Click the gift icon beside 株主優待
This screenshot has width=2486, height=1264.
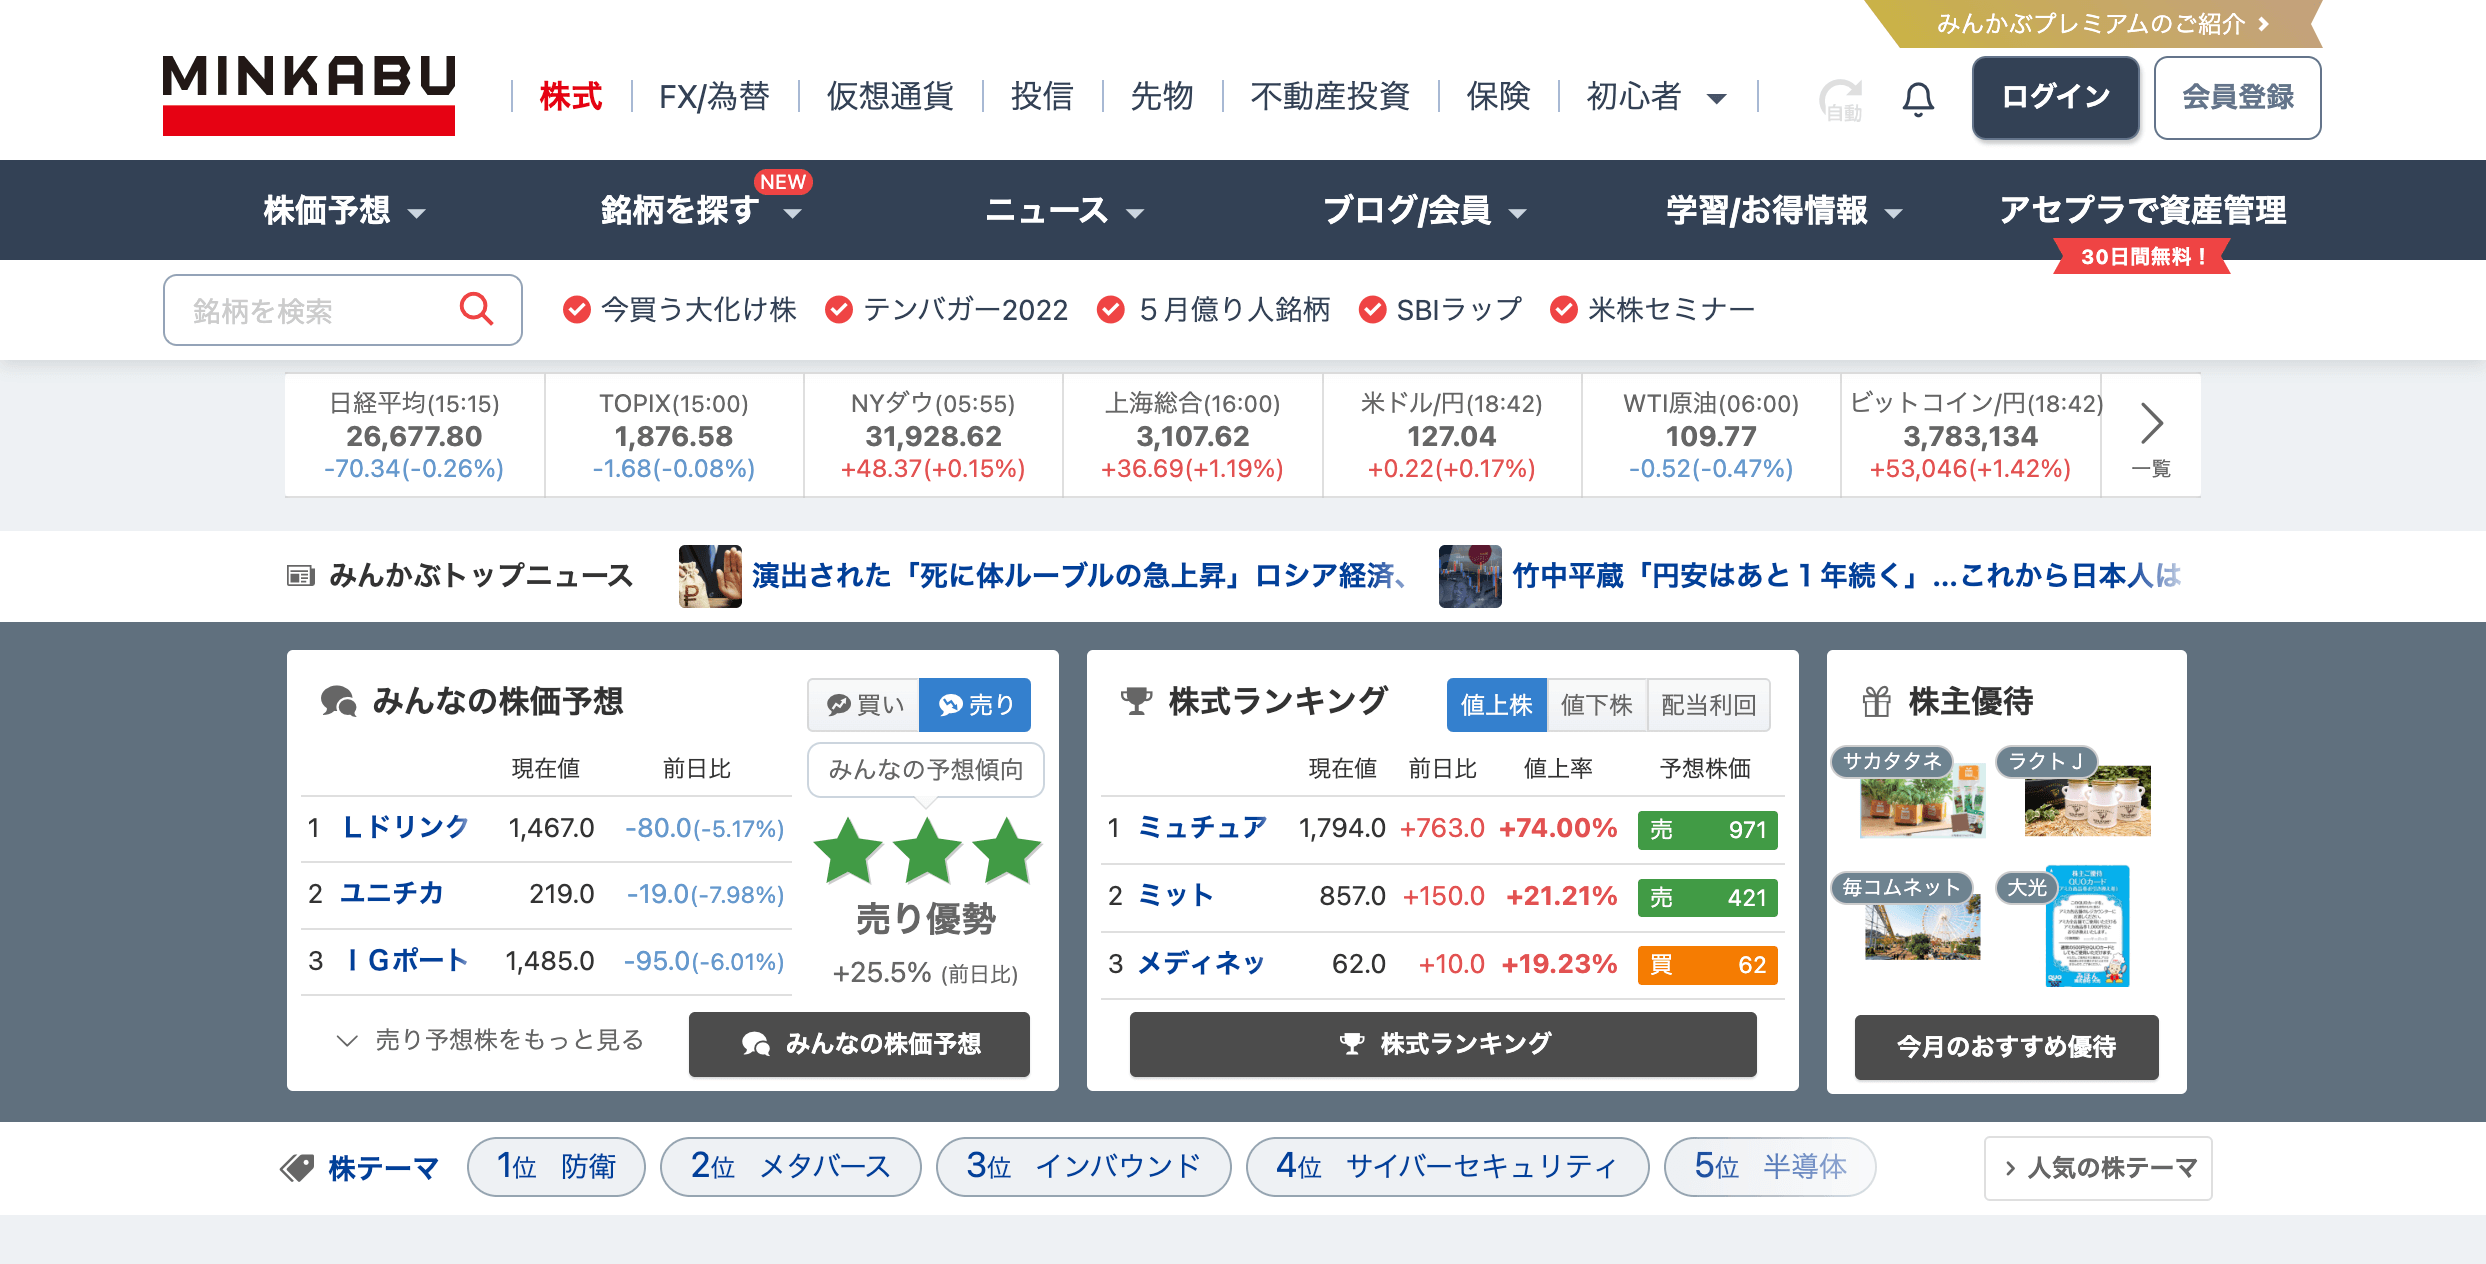click(x=1877, y=702)
